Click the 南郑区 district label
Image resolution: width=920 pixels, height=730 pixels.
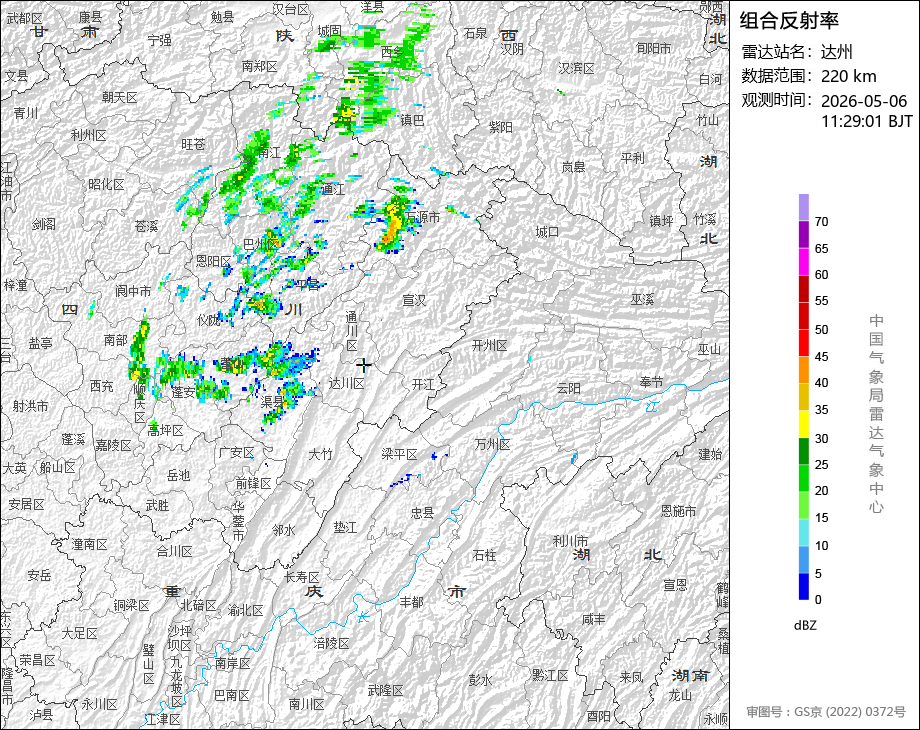[259, 66]
